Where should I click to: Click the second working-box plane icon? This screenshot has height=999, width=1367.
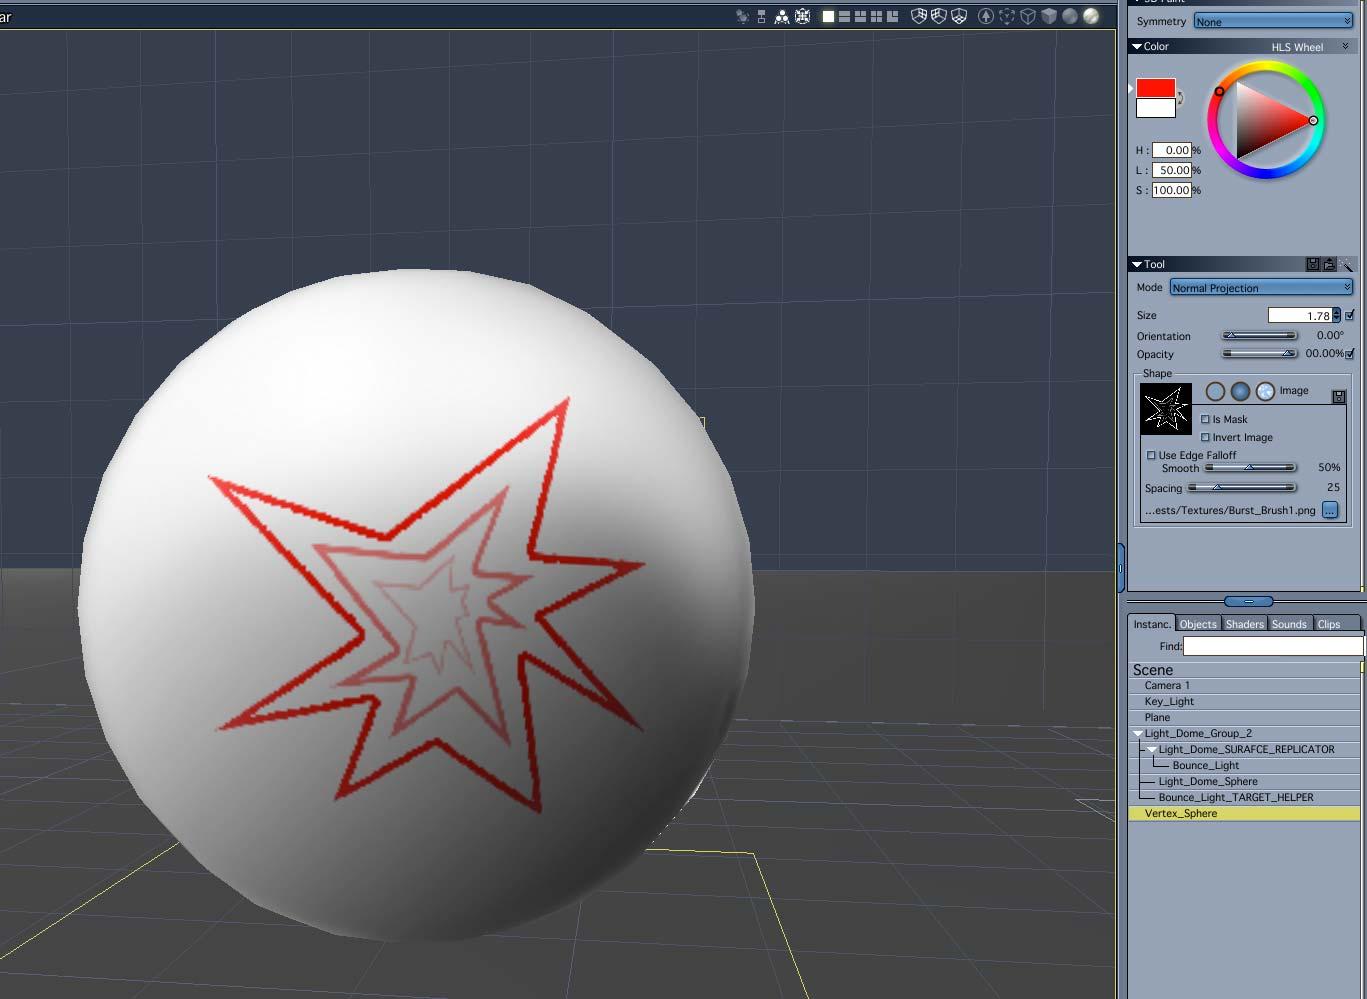pos(939,16)
